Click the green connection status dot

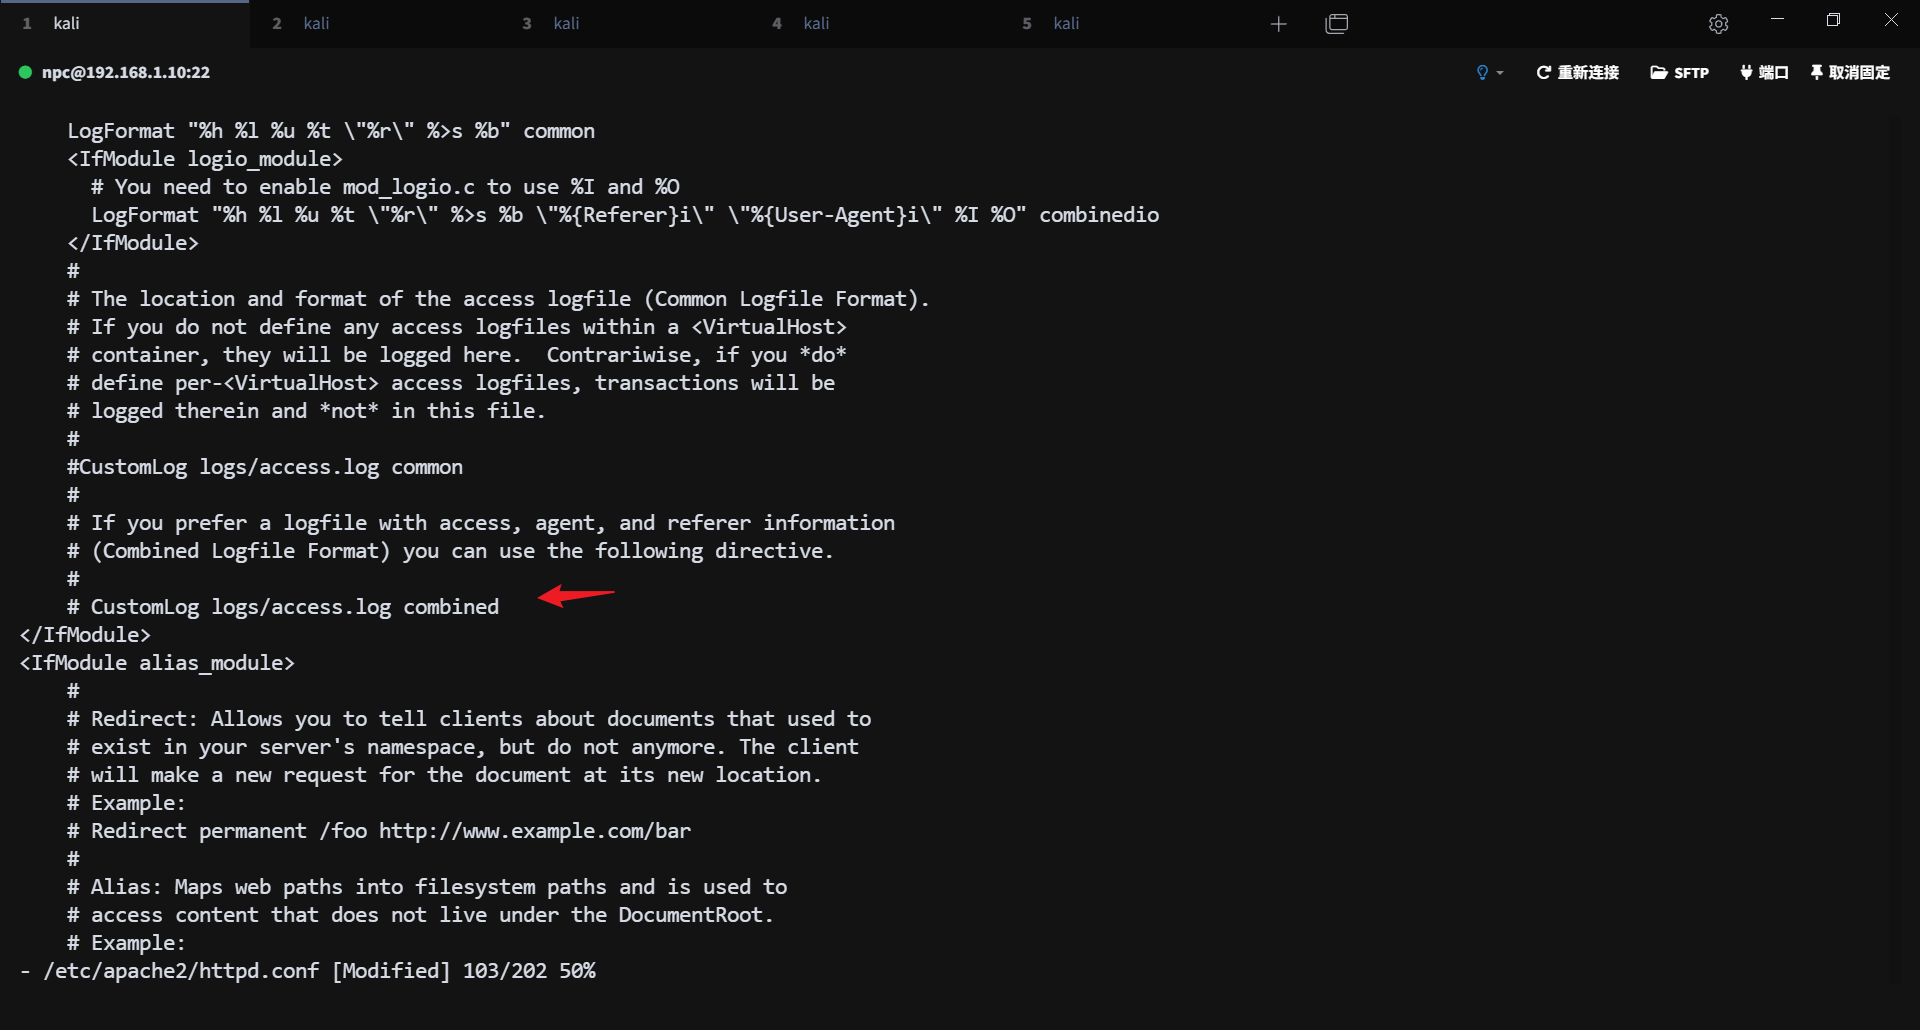25,72
